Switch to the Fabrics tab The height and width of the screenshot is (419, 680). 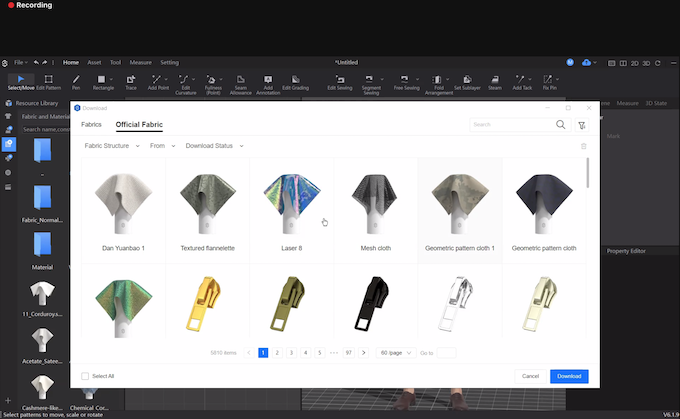pyautogui.click(x=91, y=125)
